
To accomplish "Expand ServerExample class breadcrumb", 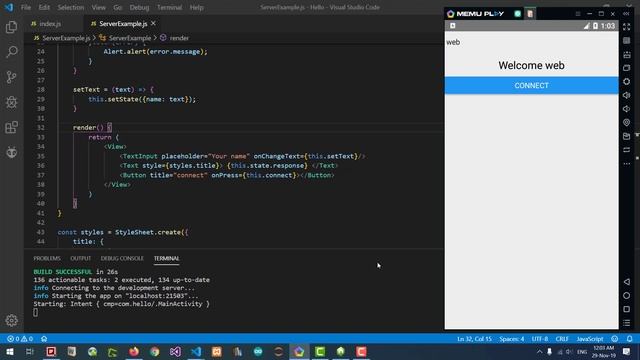I will (x=130, y=38).
